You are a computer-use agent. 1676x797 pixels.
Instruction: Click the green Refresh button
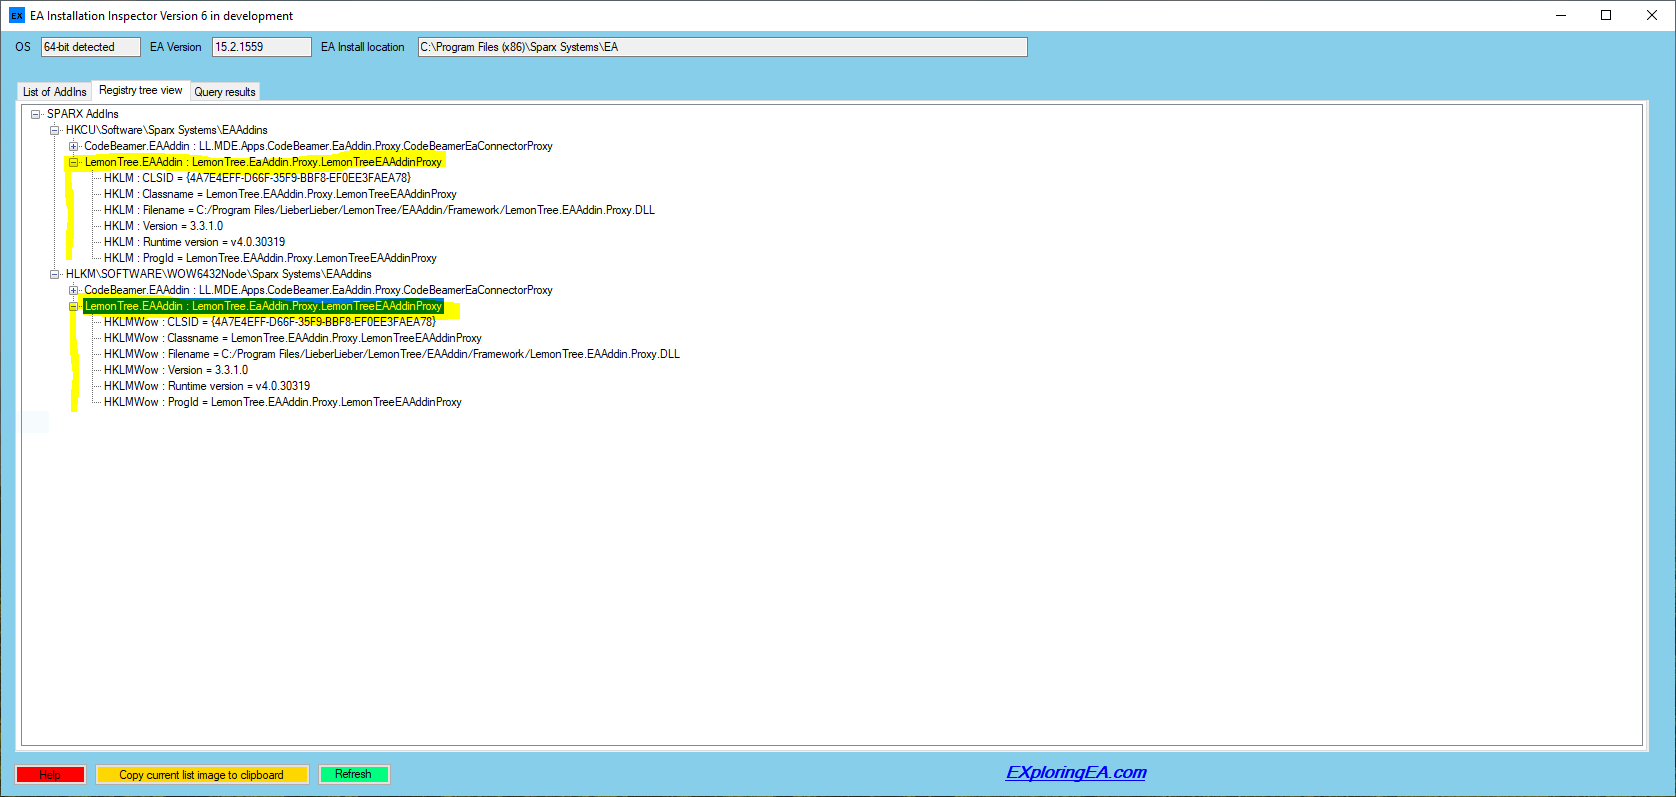[x=354, y=774]
